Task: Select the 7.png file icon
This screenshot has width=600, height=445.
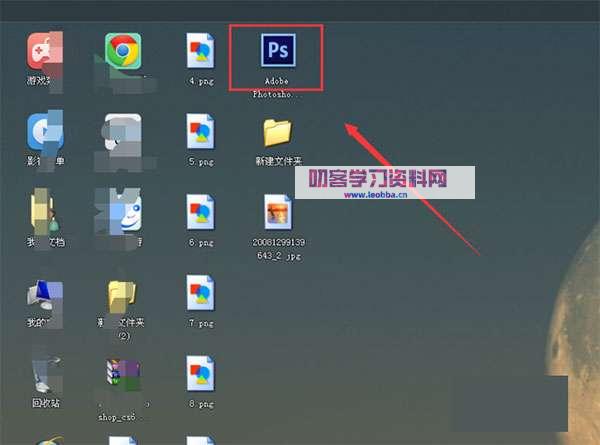Action: pyautogui.click(x=201, y=295)
